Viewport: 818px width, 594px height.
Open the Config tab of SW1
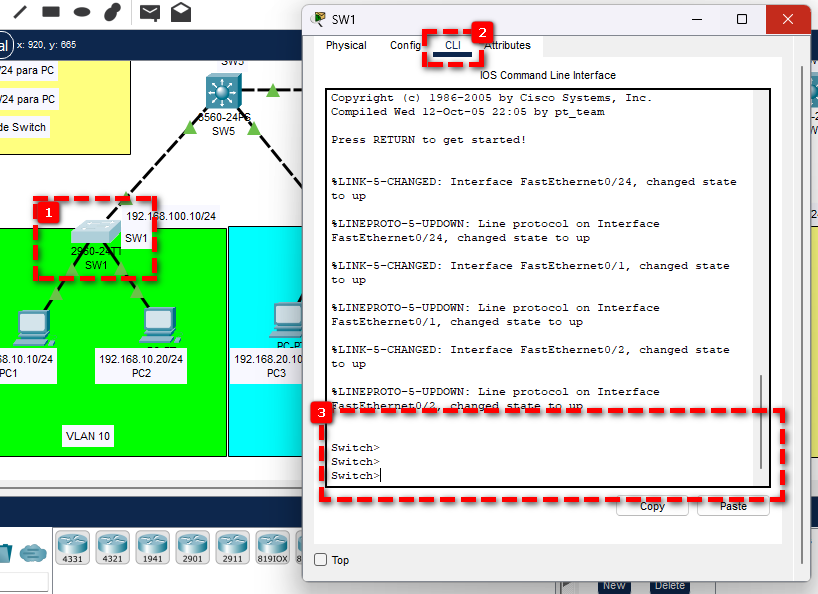(405, 45)
